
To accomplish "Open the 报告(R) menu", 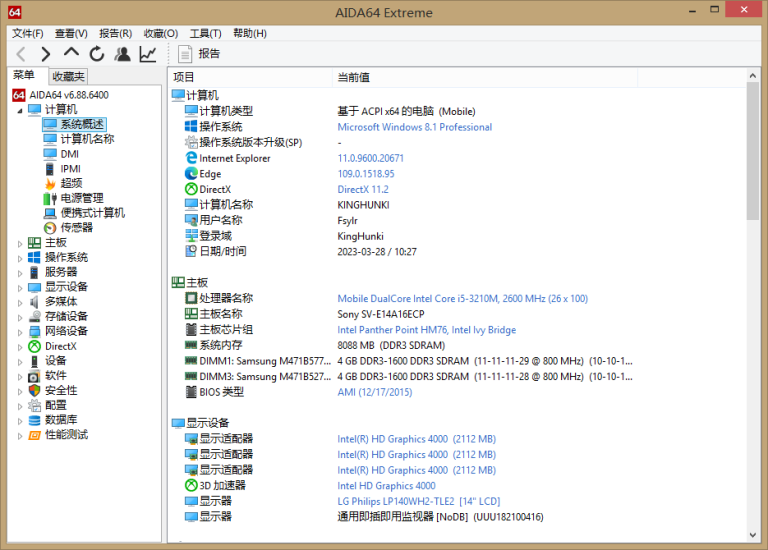I will tap(116, 33).
